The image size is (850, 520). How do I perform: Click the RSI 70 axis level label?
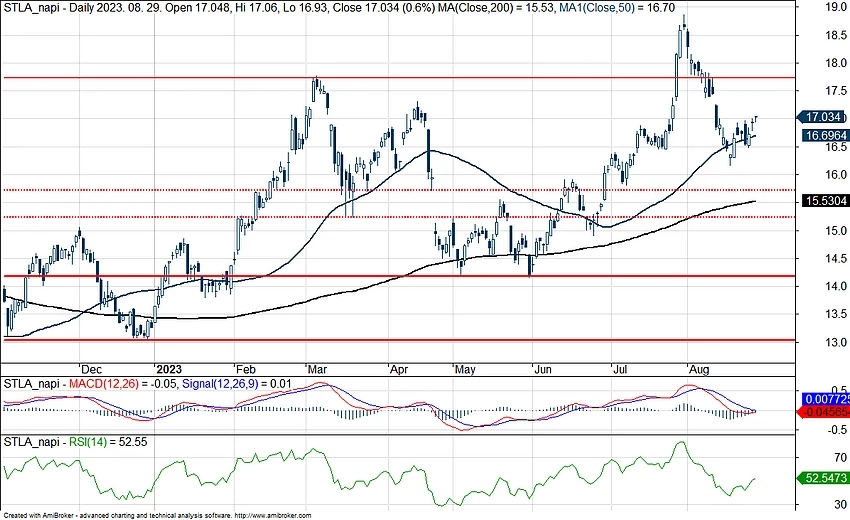(x=841, y=458)
